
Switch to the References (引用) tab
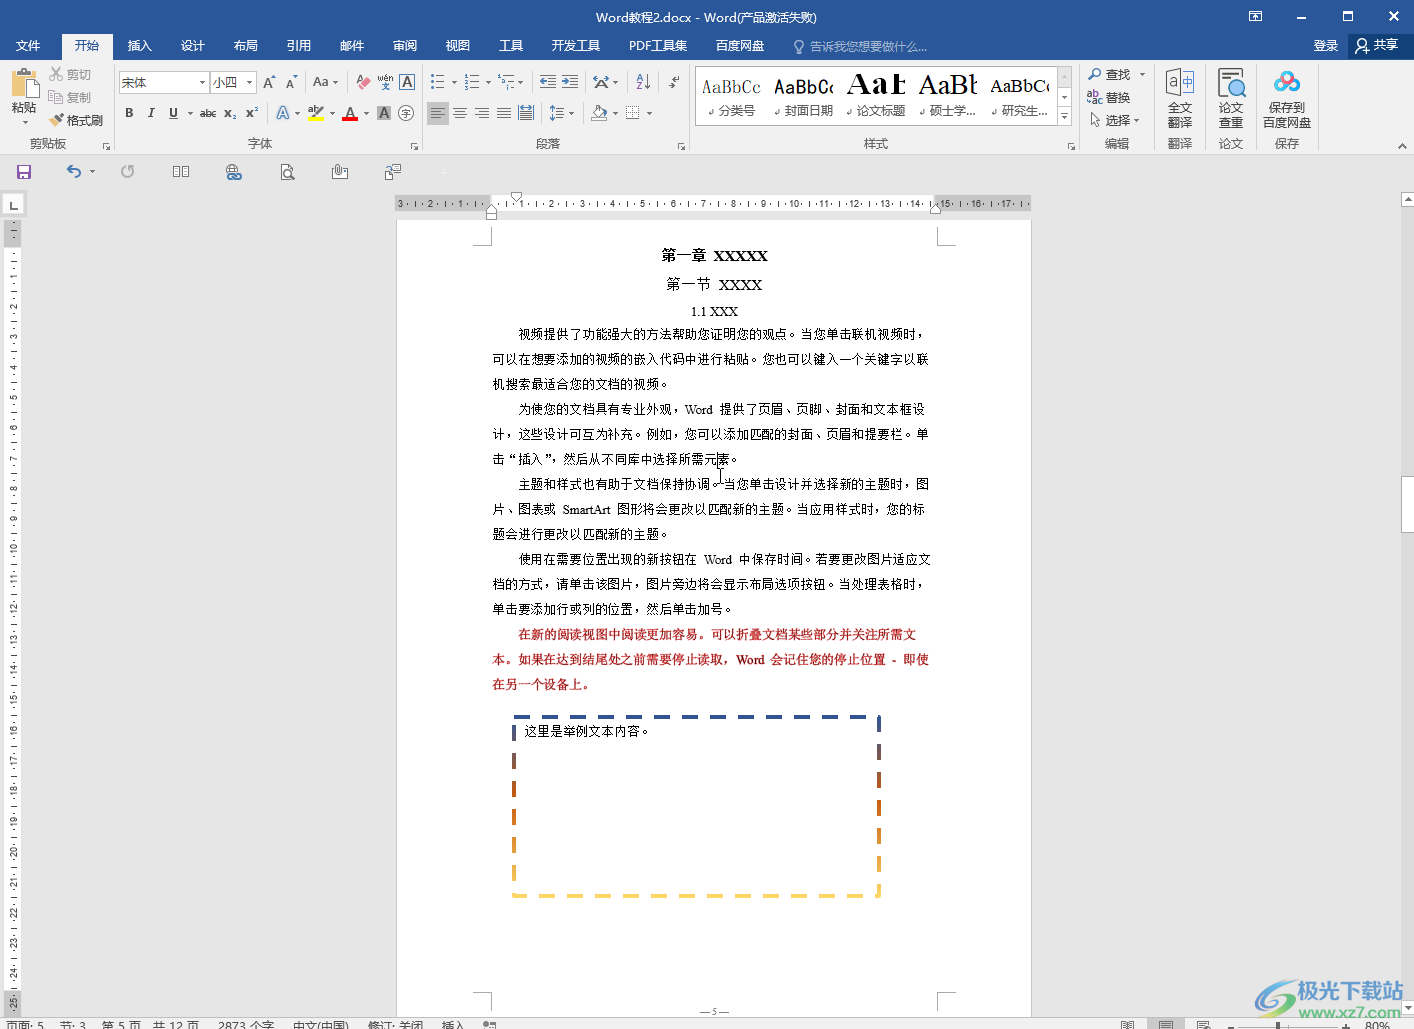click(299, 46)
